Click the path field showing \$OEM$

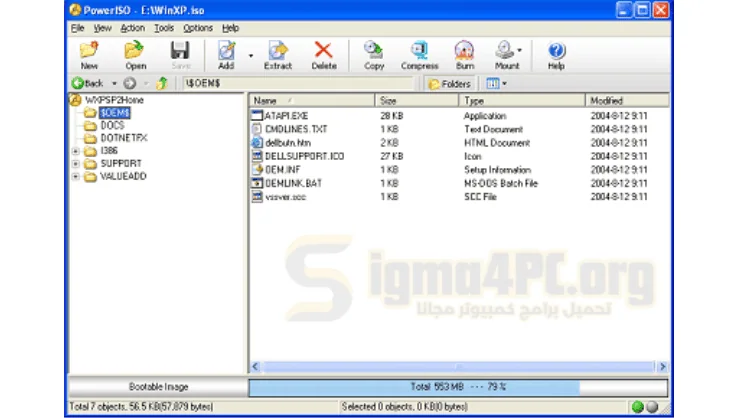(299, 83)
